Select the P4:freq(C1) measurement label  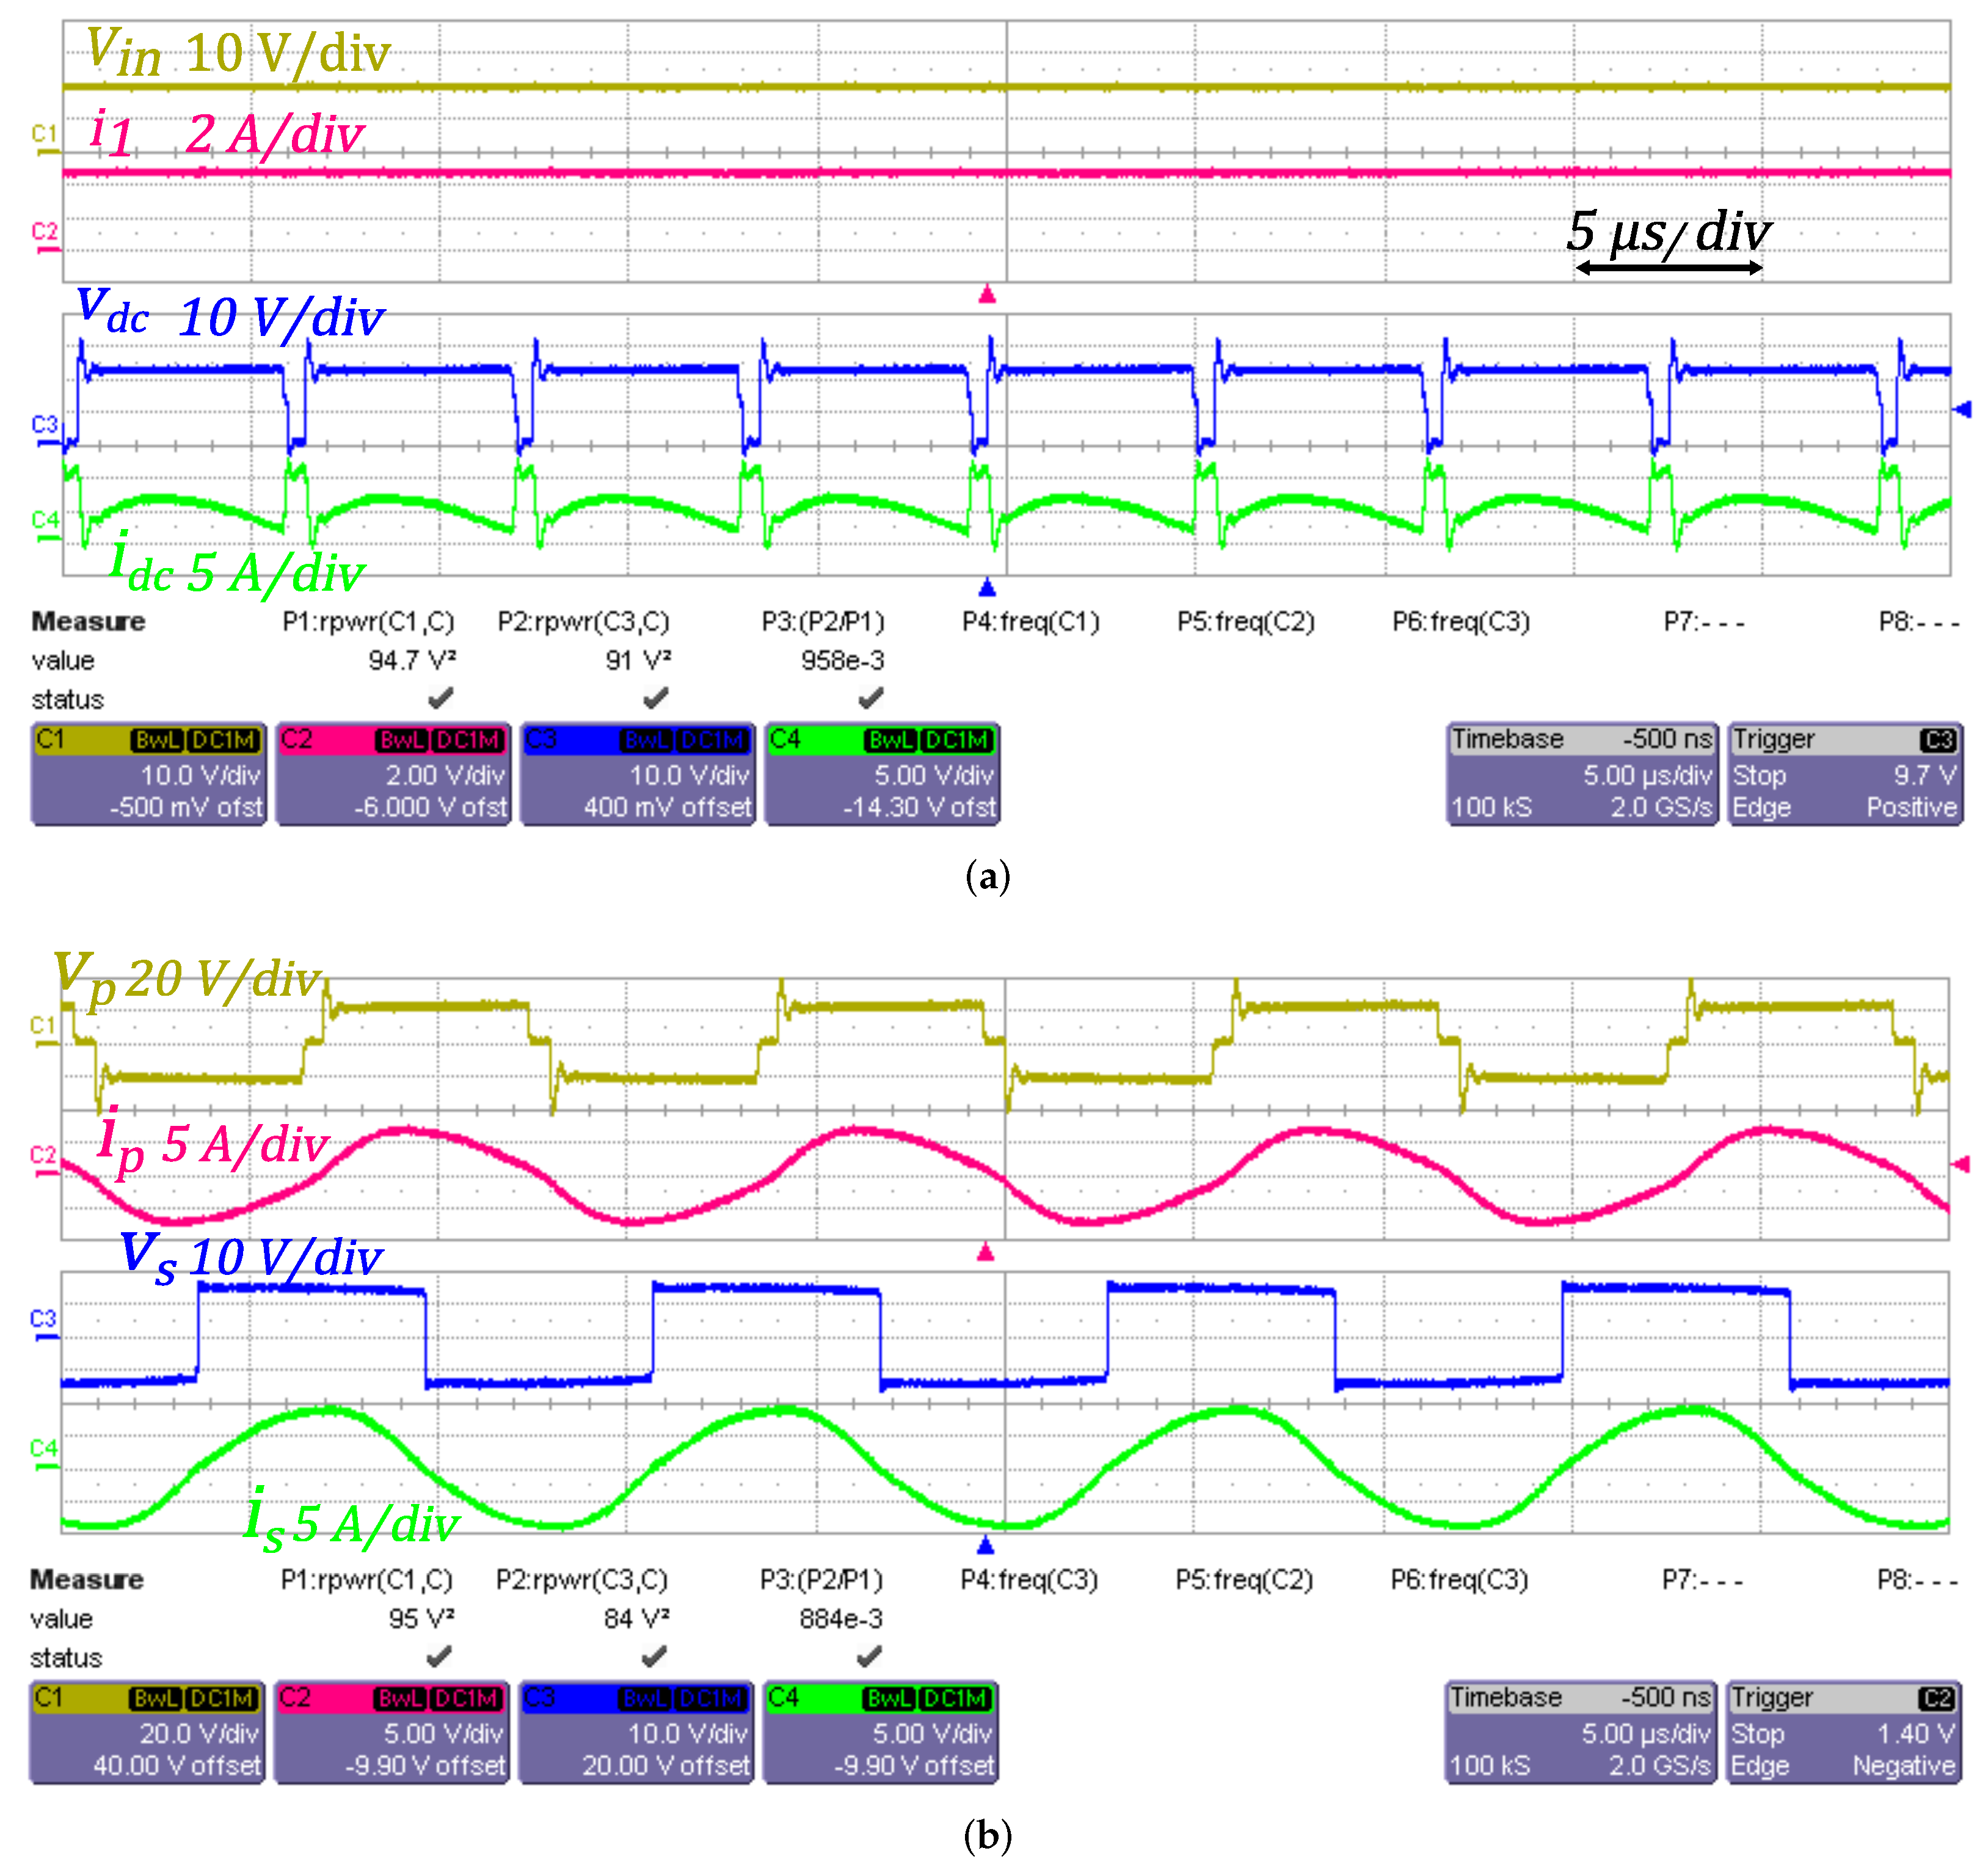coord(1030,622)
